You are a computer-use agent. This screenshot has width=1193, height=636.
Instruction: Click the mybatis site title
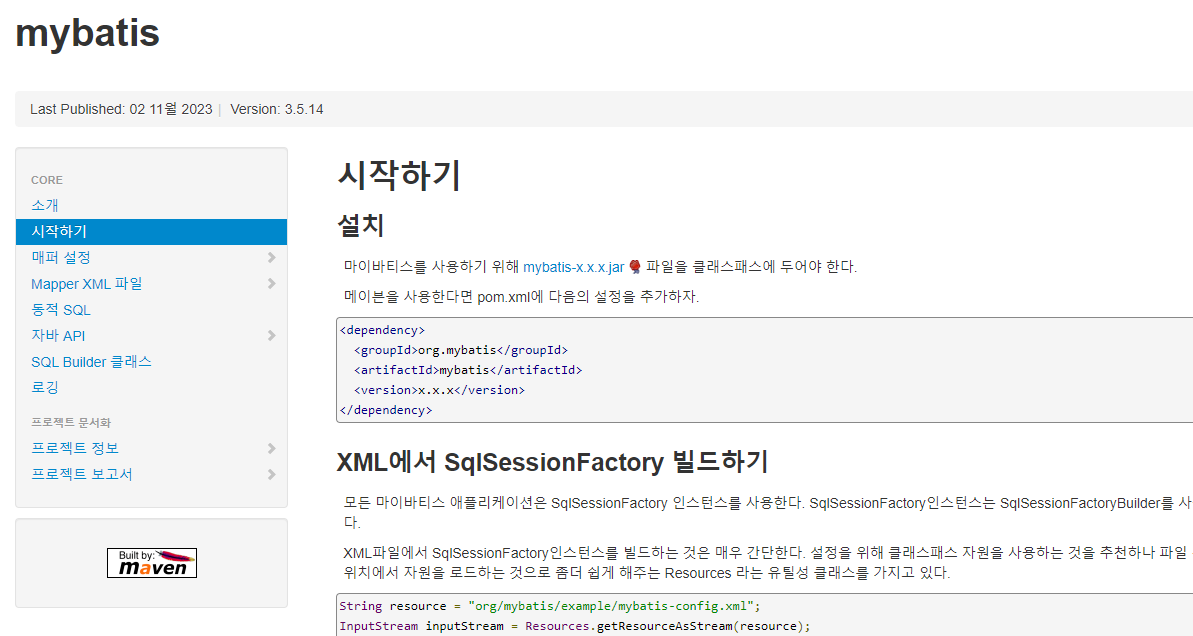coord(87,33)
